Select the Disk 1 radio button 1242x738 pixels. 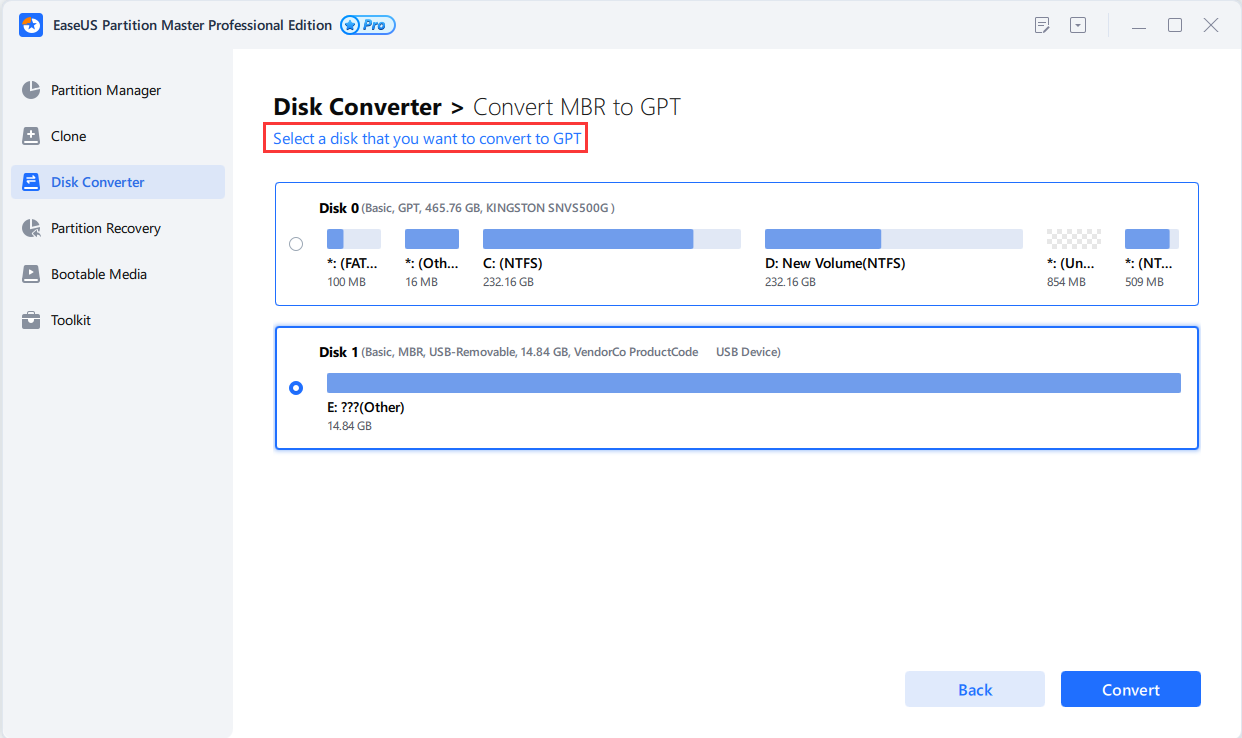pos(296,387)
